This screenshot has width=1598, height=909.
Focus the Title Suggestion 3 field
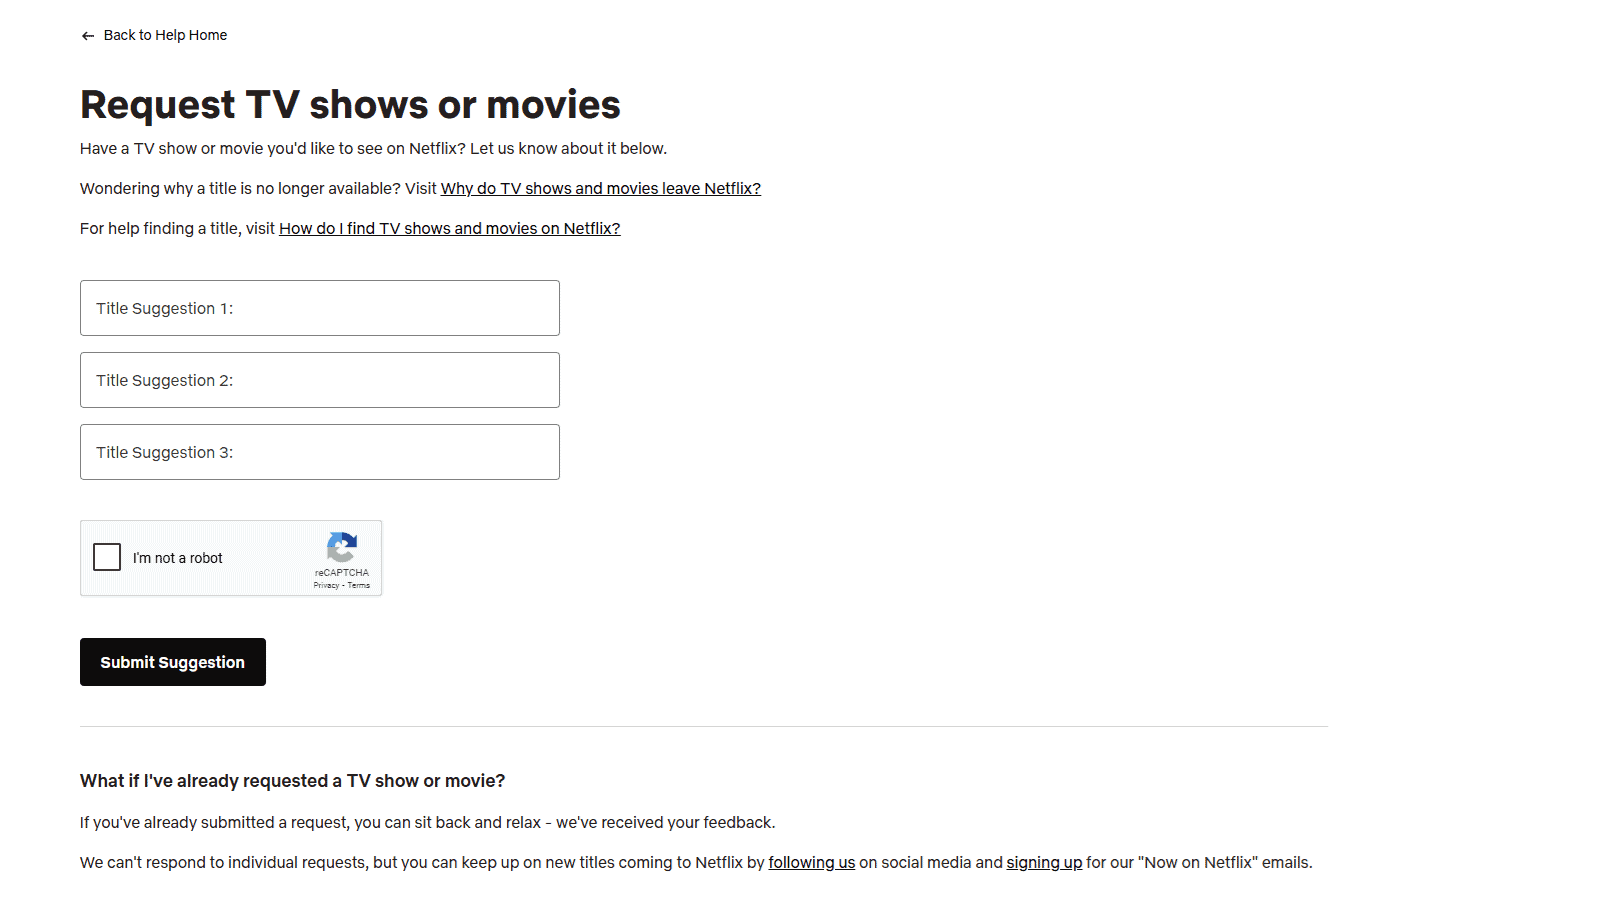coord(320,452)
